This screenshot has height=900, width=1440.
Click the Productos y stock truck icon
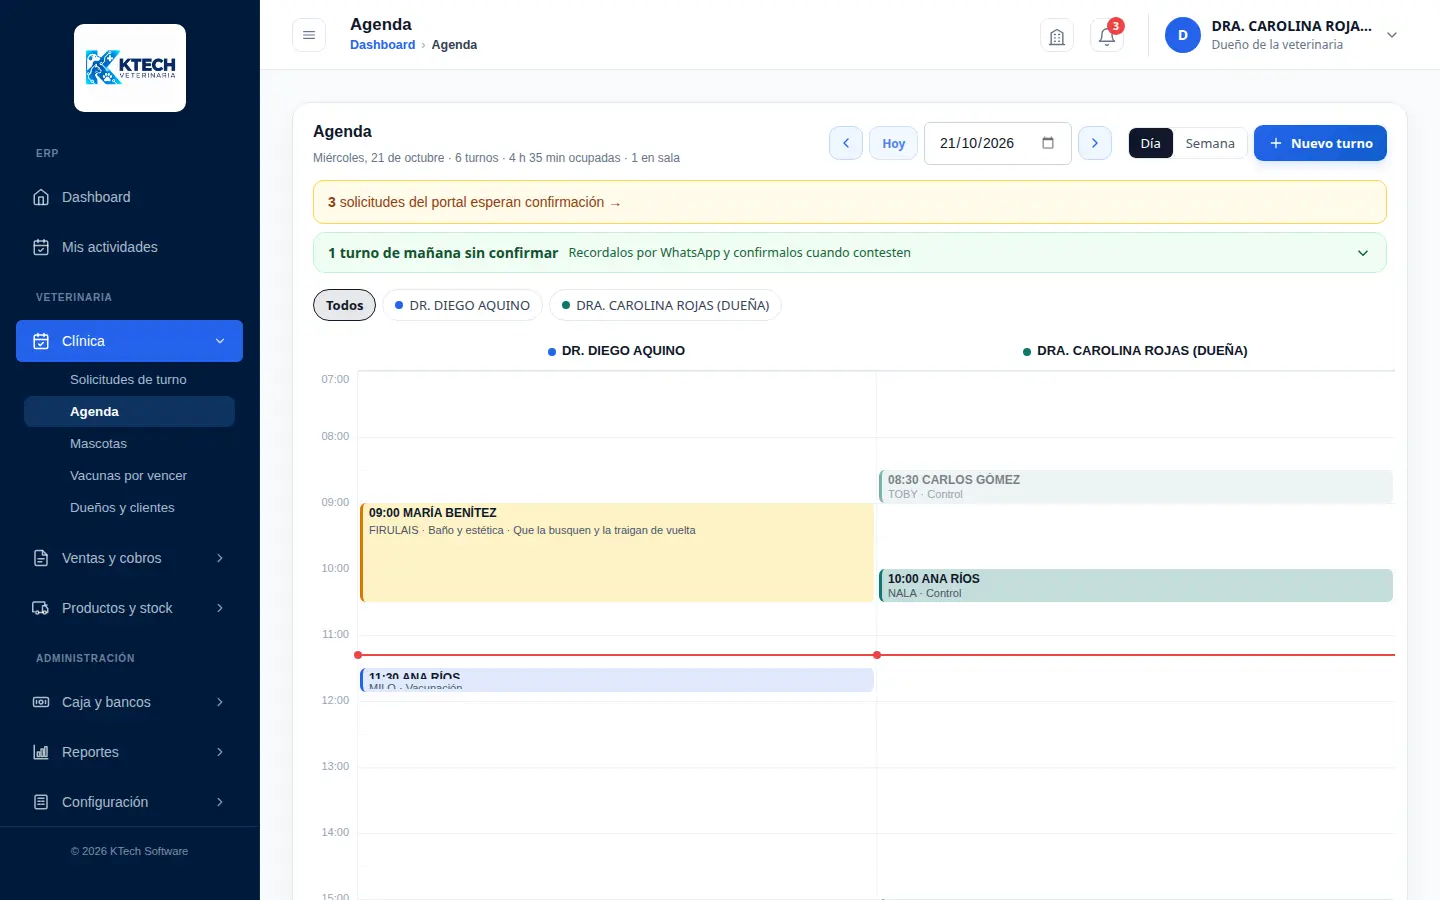pos(41,608)
